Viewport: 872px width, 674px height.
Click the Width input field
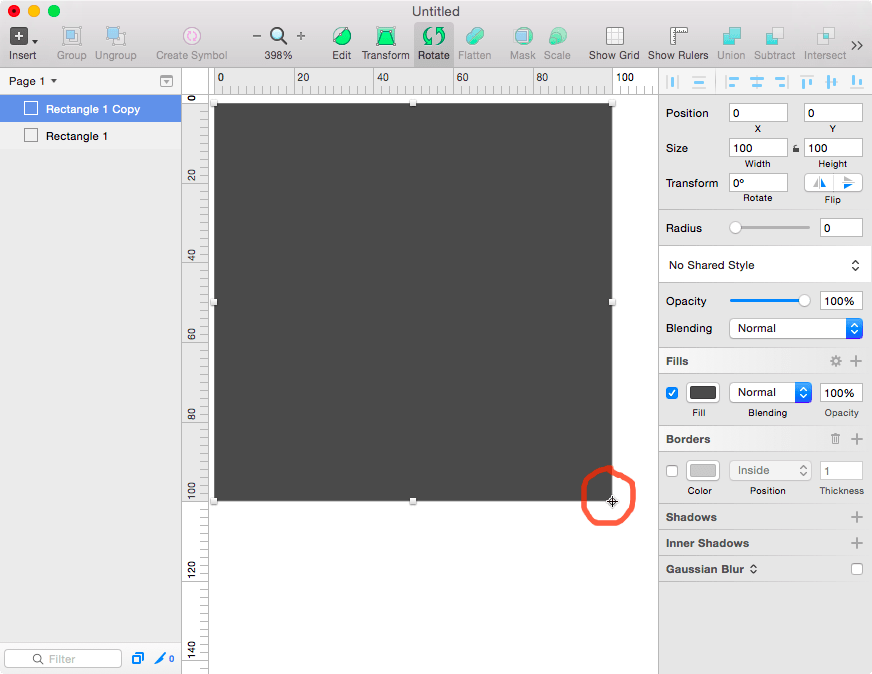click(x=758, y=148)
